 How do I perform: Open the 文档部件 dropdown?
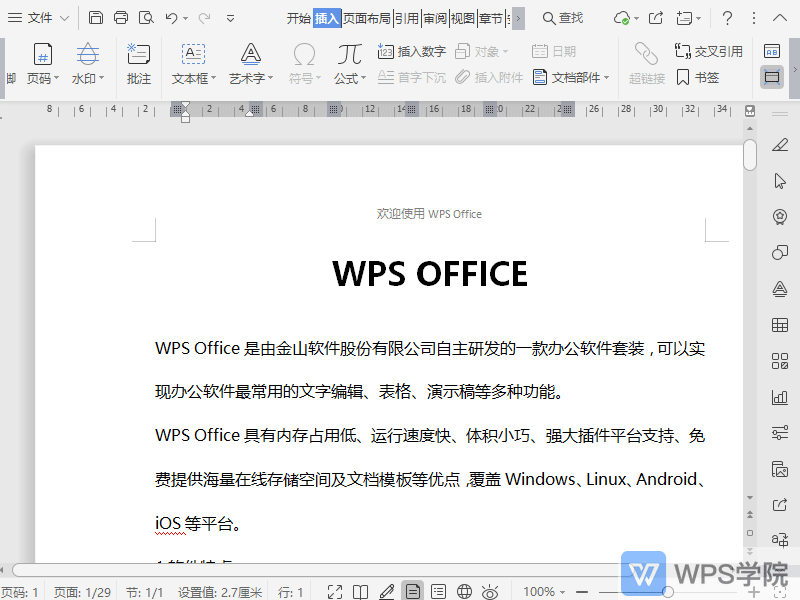coord(572,77)
